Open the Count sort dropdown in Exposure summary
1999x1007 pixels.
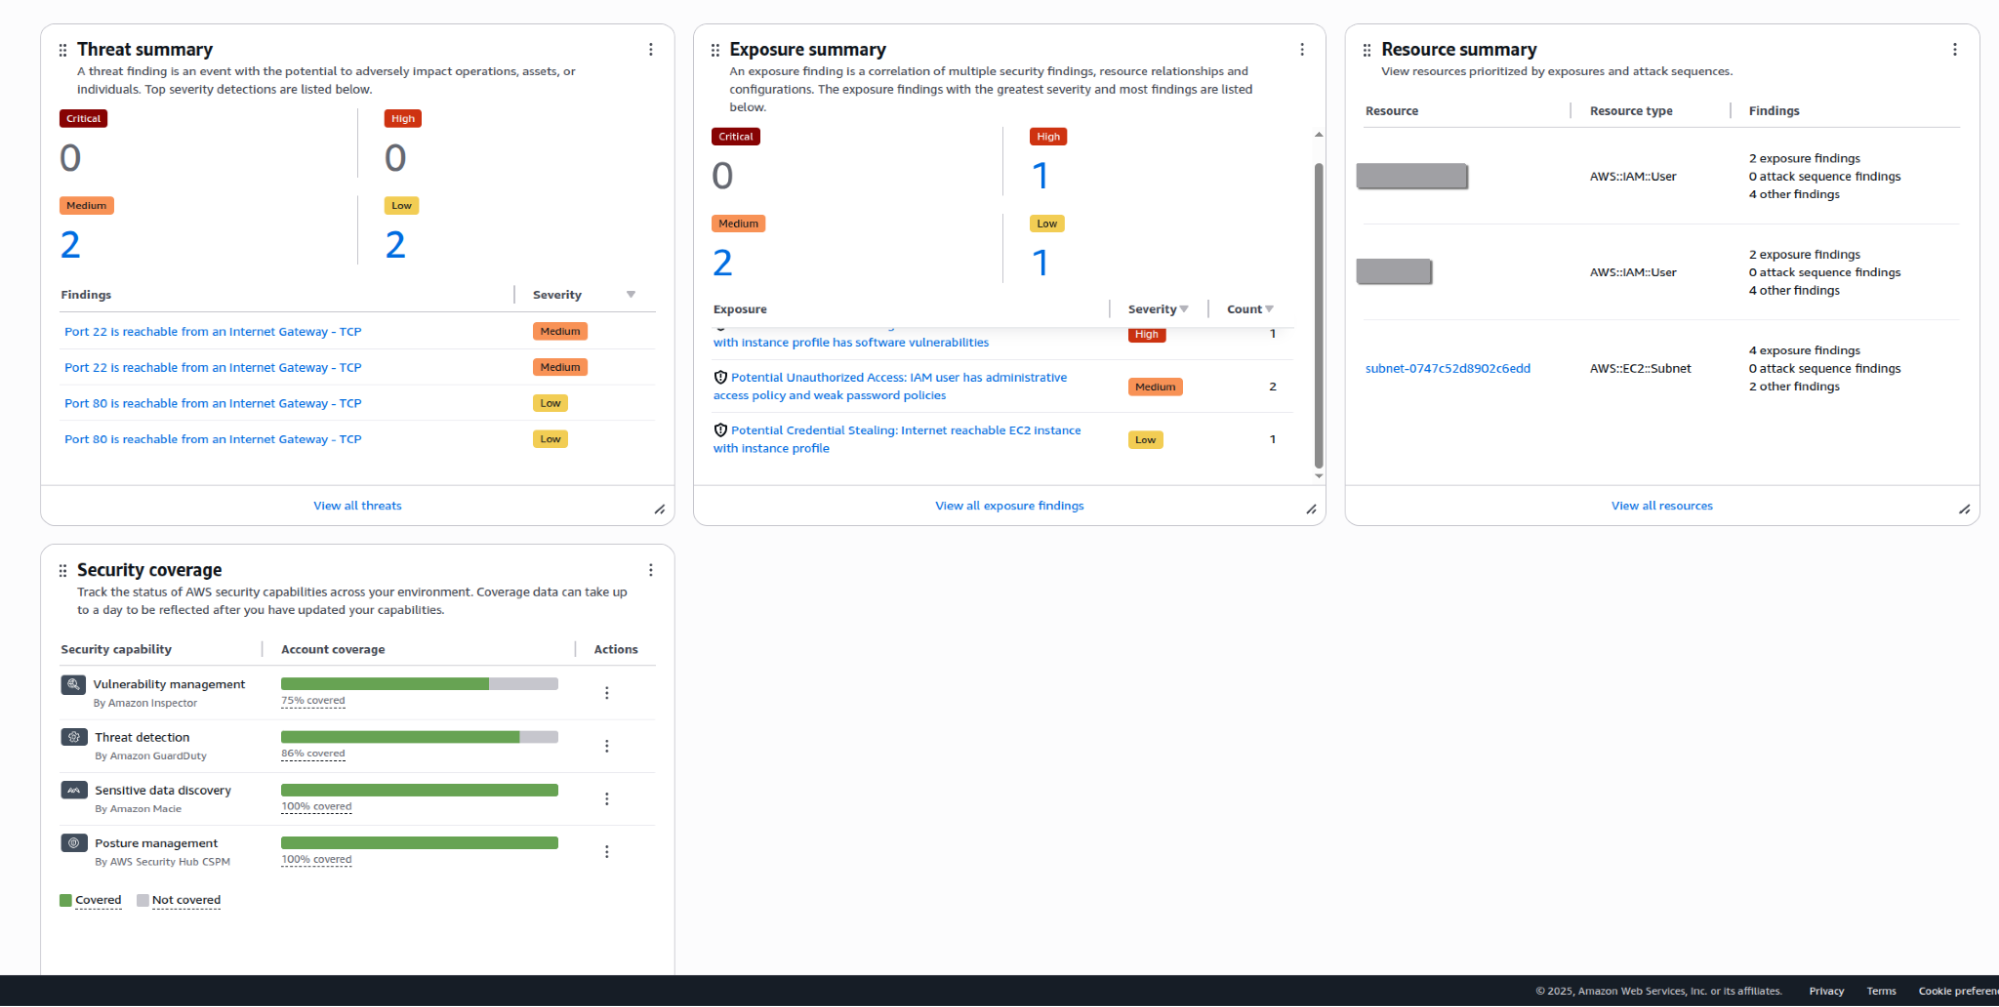coord(1270,308)
